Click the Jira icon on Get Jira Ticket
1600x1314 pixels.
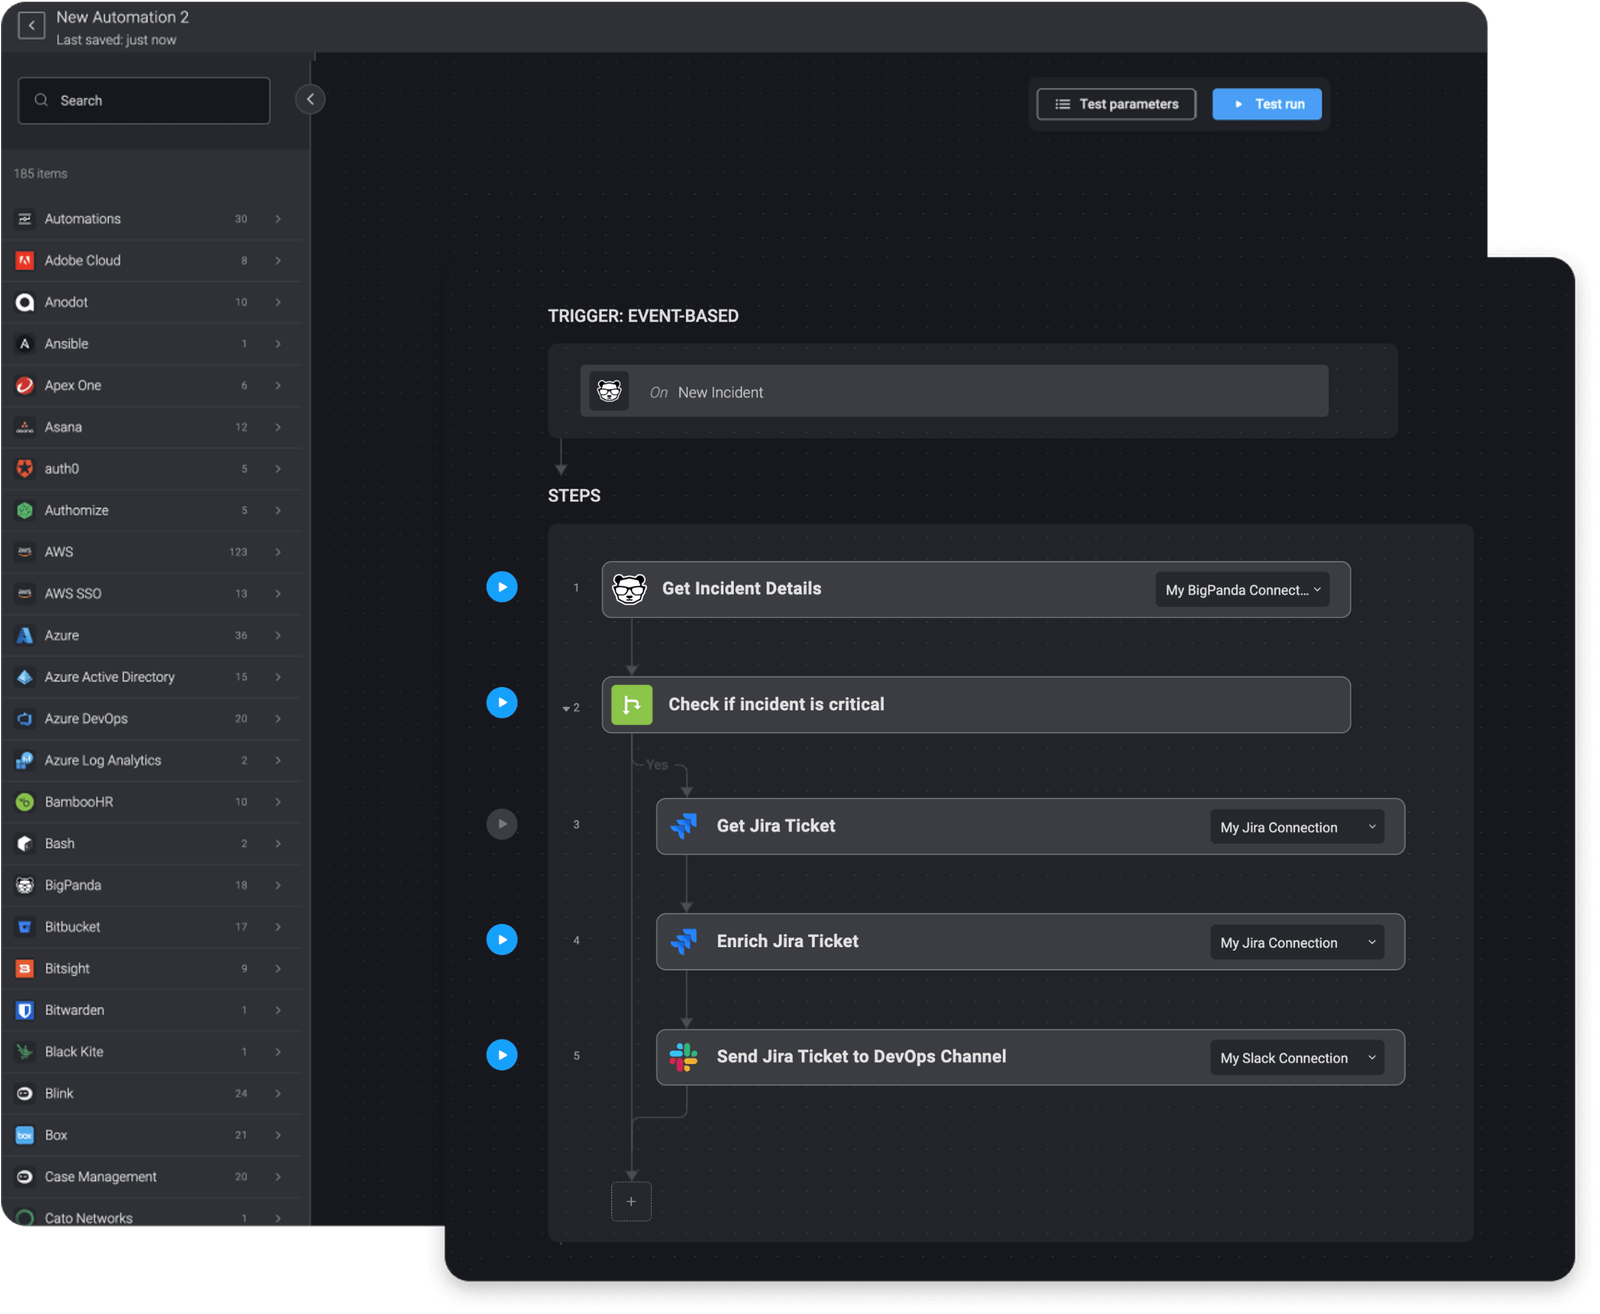[x=685, y=826]
